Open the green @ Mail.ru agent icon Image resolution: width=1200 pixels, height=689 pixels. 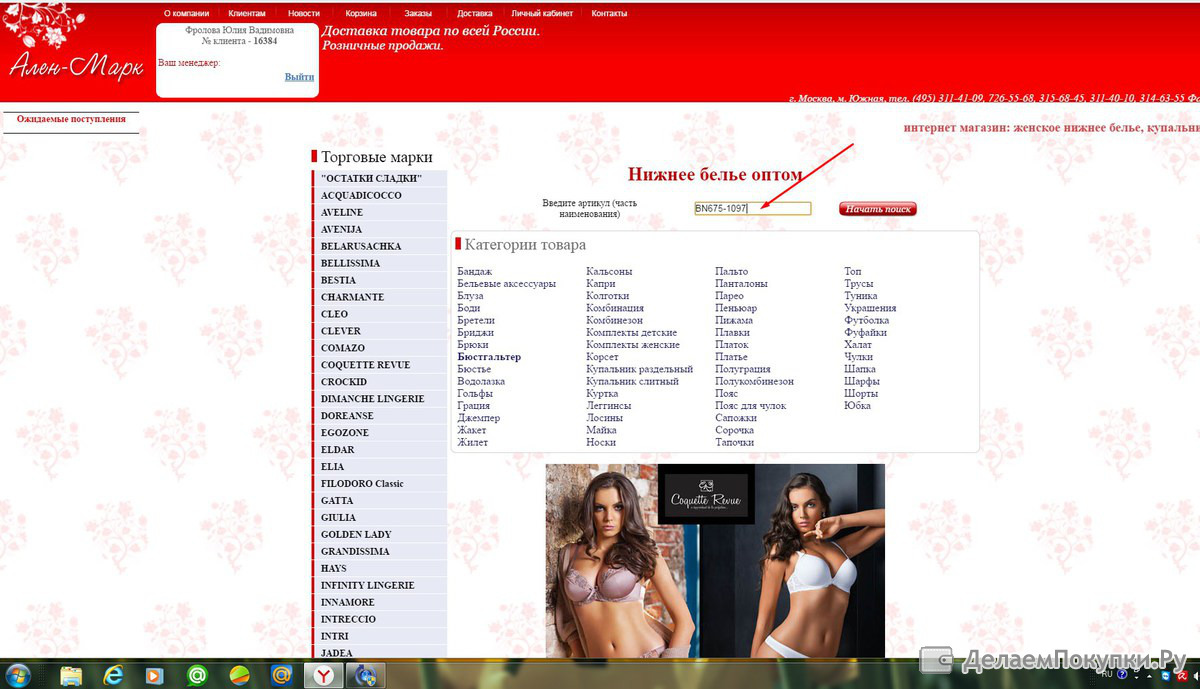tap(197, 675)
